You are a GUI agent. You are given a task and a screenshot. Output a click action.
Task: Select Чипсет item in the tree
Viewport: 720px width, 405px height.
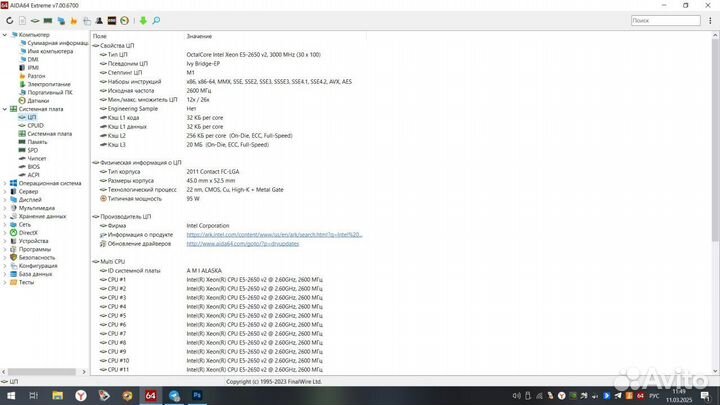[36, 158]
